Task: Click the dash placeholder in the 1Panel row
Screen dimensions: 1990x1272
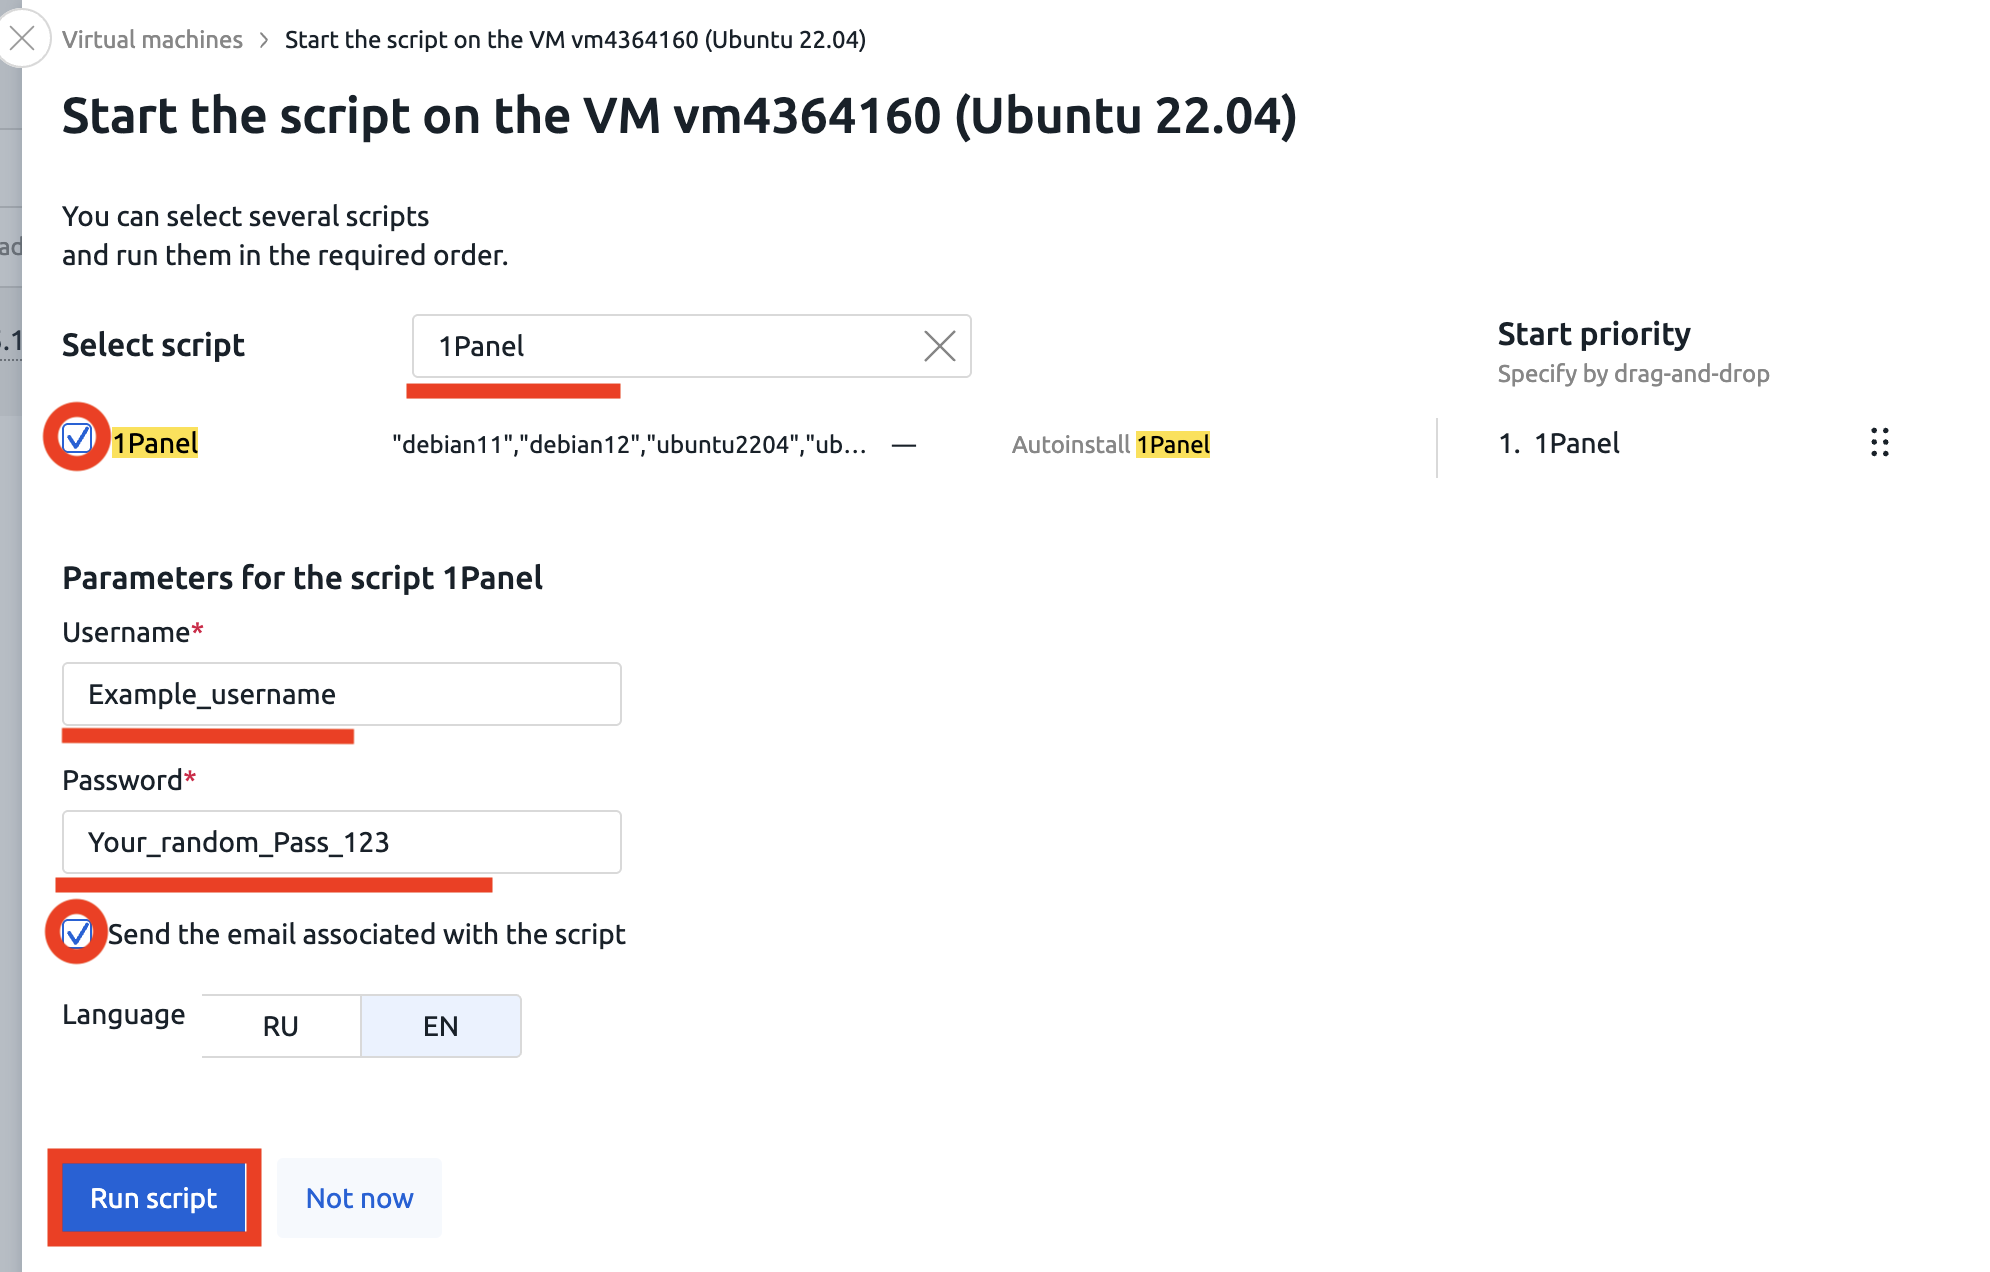Action: pyautogui.click(x=904, y=445)
